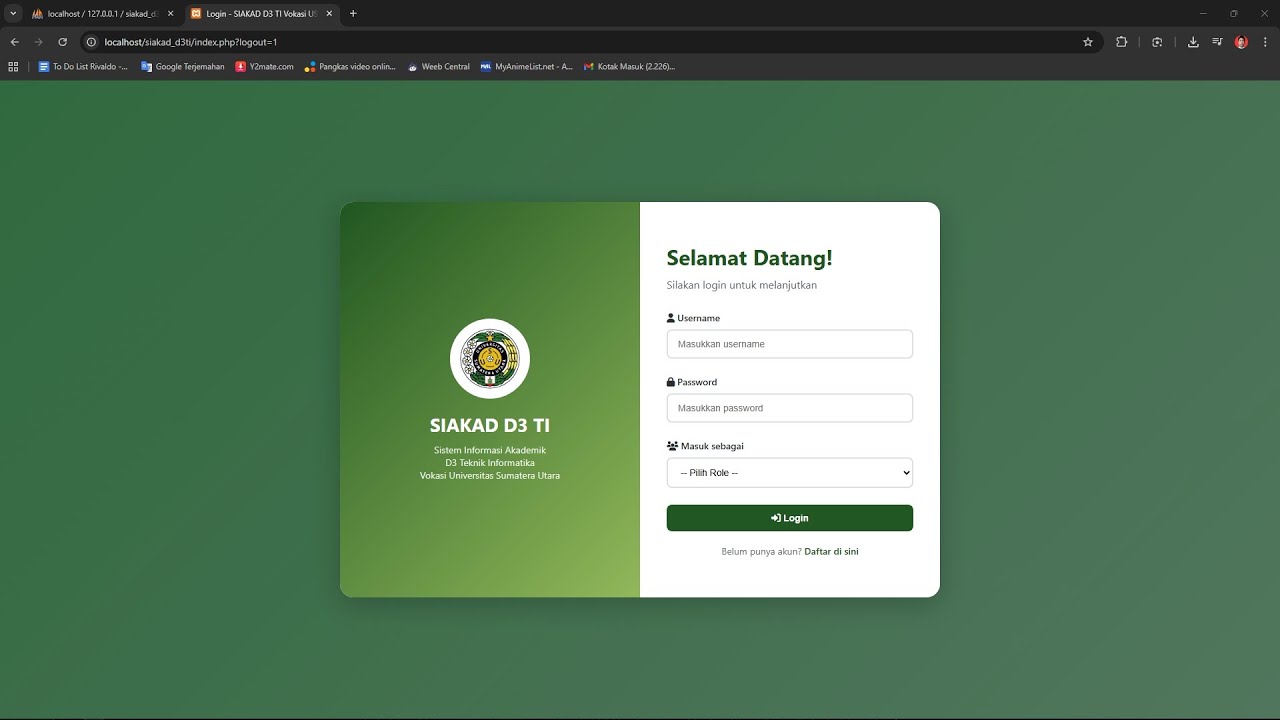The image size is (1280, 720).
Task: Open the browser Downloads icon
Action: tap(1193, 42)
